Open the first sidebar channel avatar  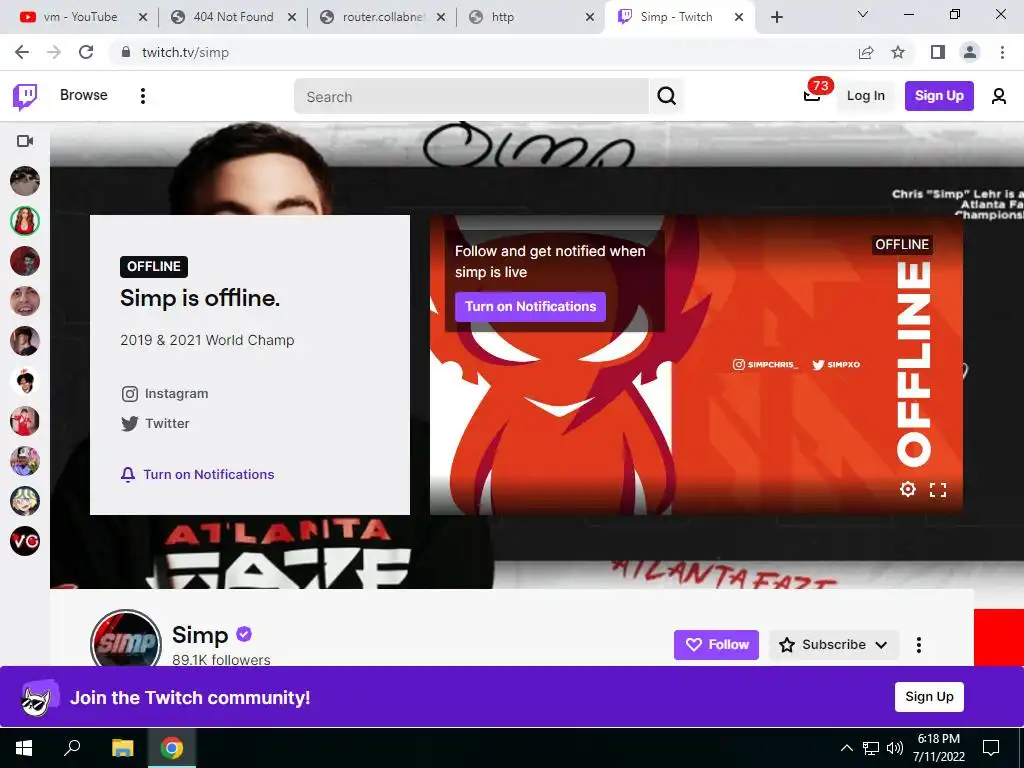click(25, 181)
